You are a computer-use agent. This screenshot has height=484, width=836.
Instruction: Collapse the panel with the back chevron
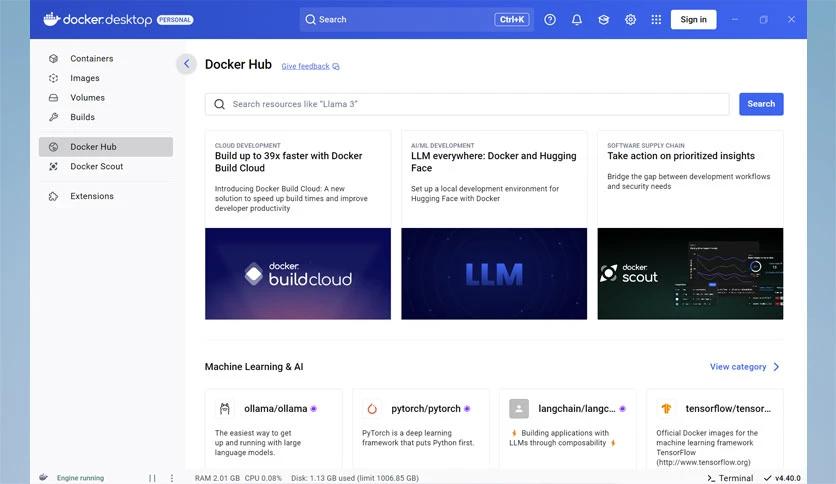point(187,64)
